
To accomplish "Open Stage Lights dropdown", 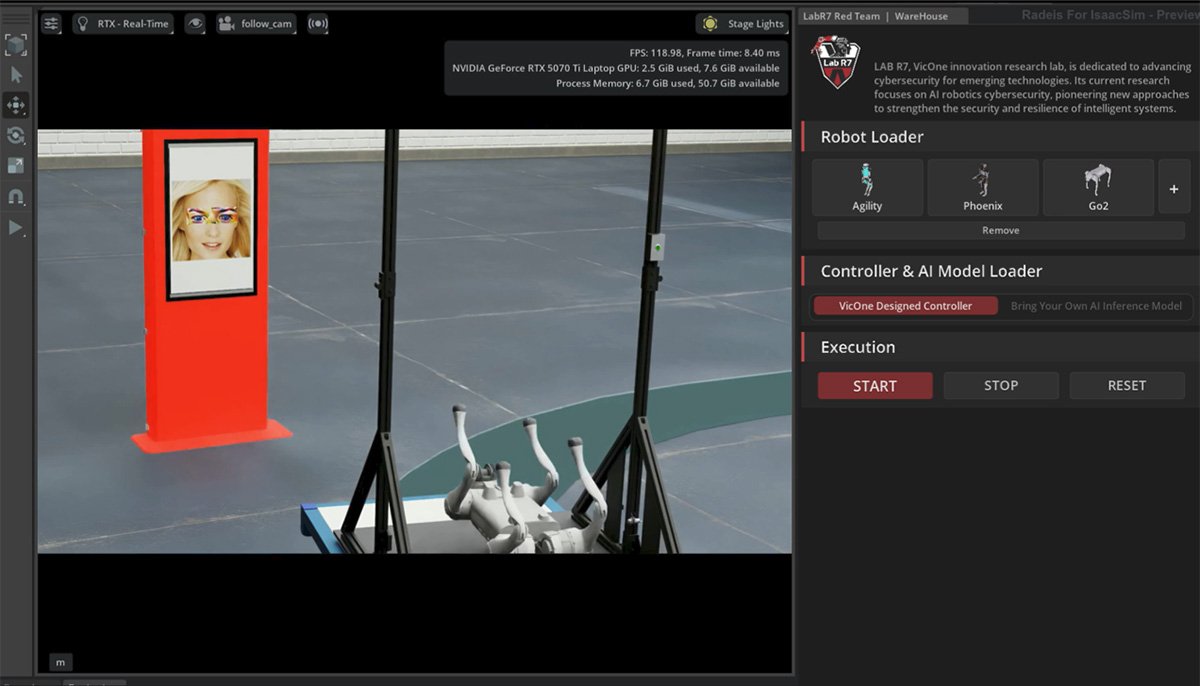I will pyautogui.click(x=742, y=24).
